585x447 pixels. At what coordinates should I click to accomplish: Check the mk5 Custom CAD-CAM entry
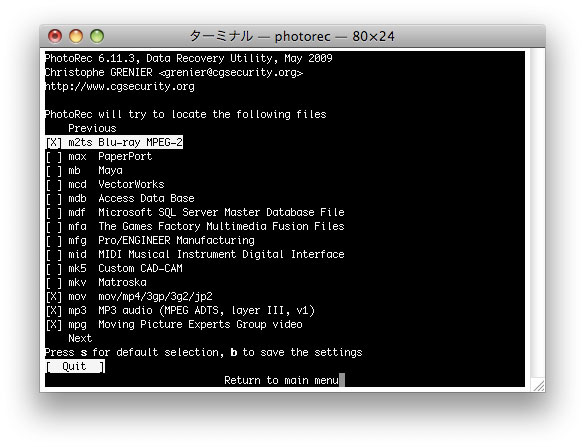click(x=114, y=268)
